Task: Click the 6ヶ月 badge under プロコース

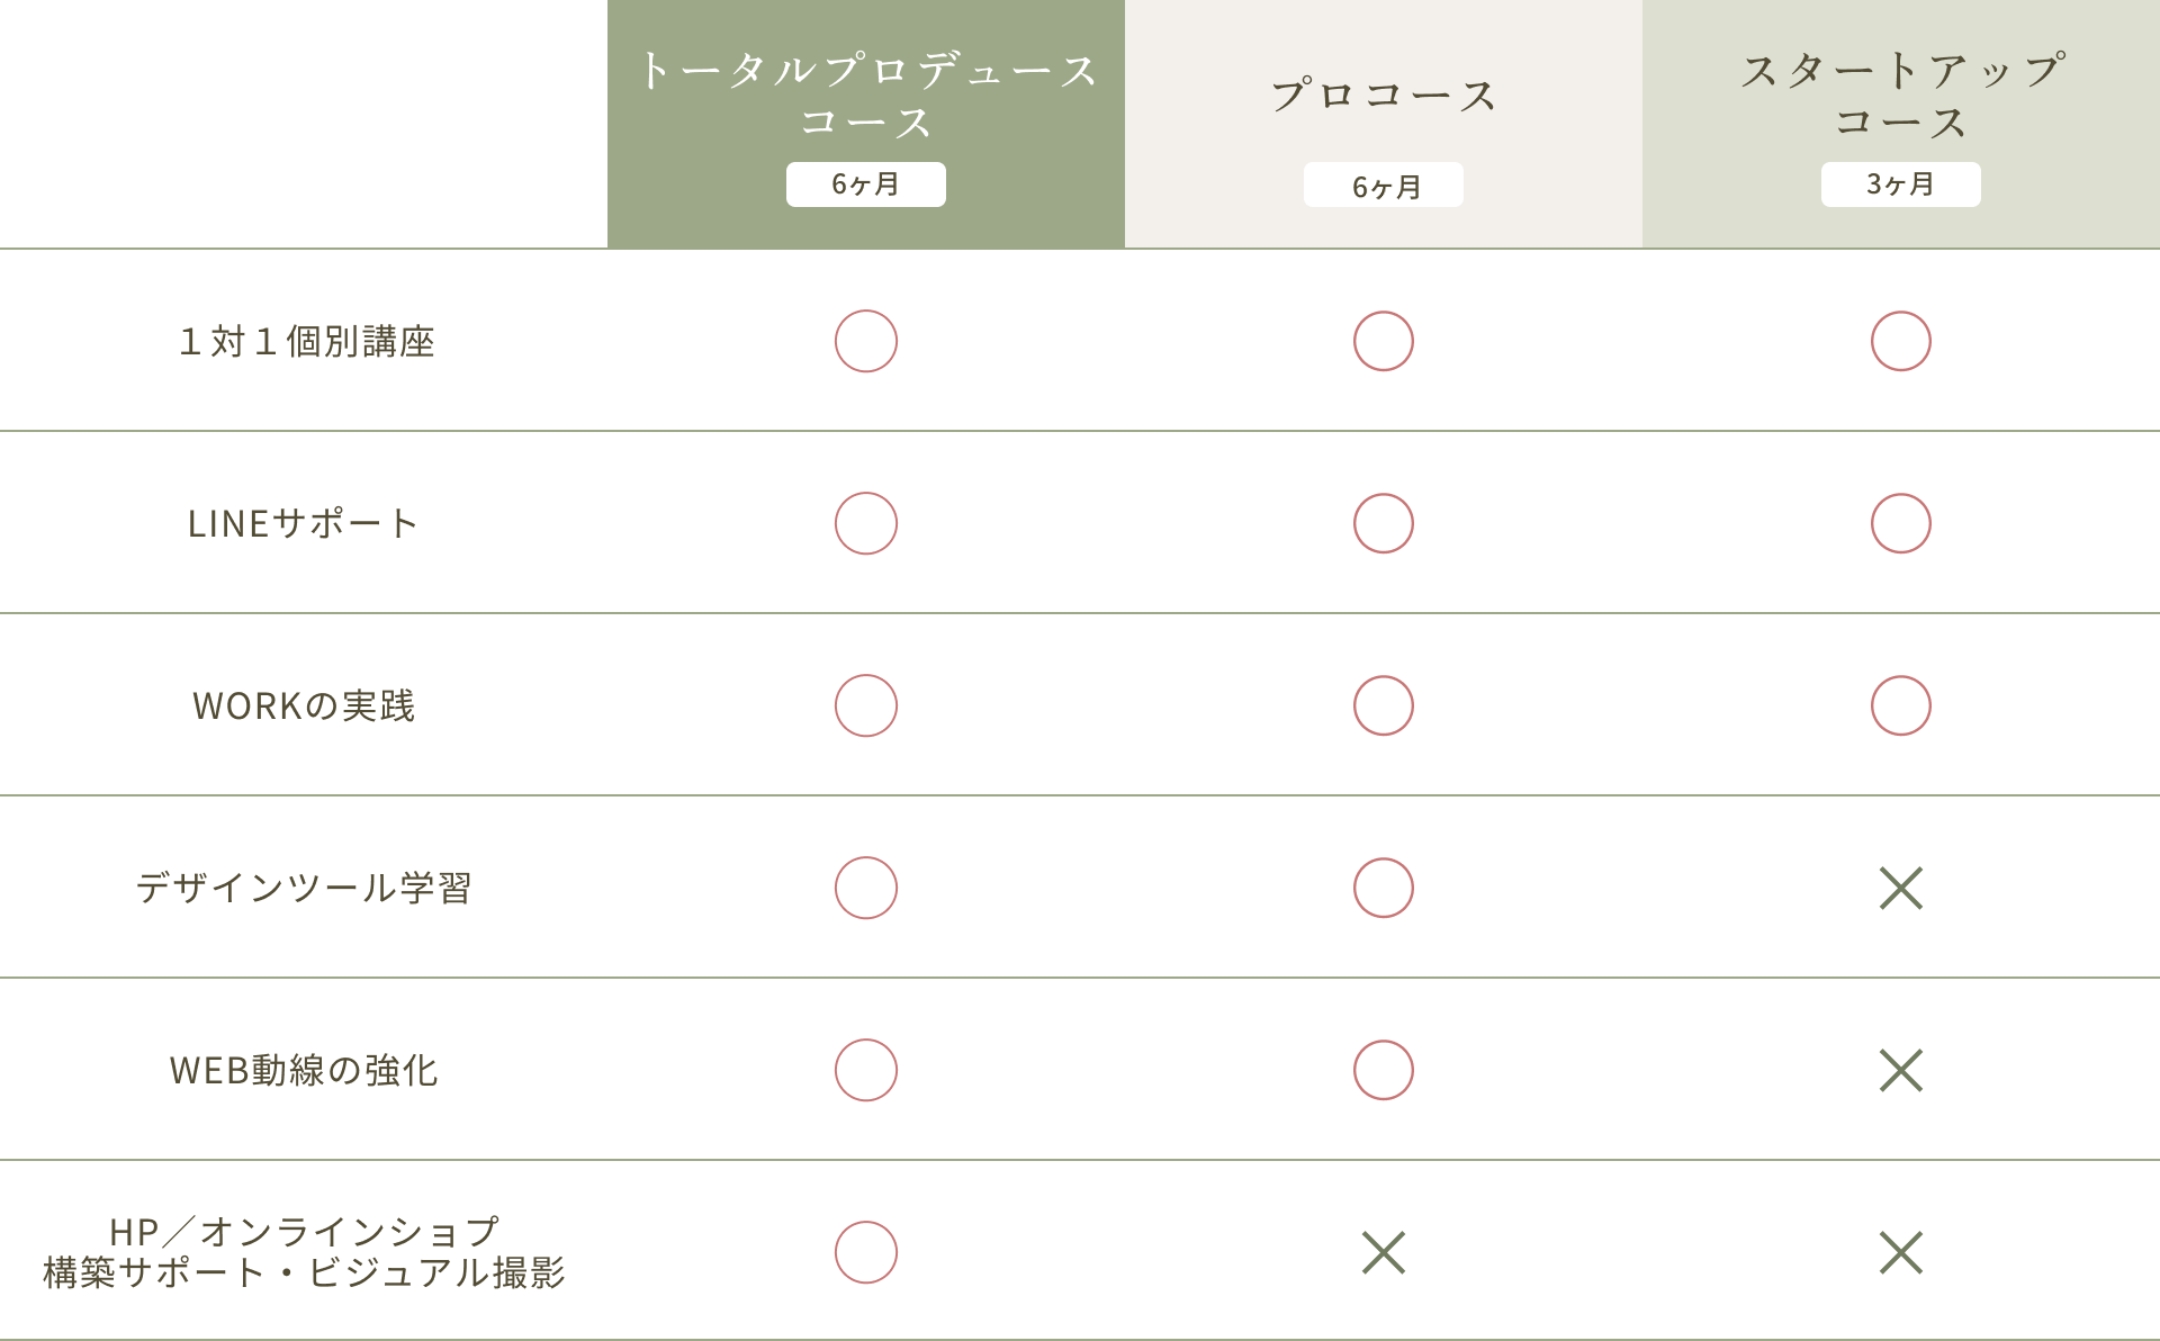Action: 1383,186
